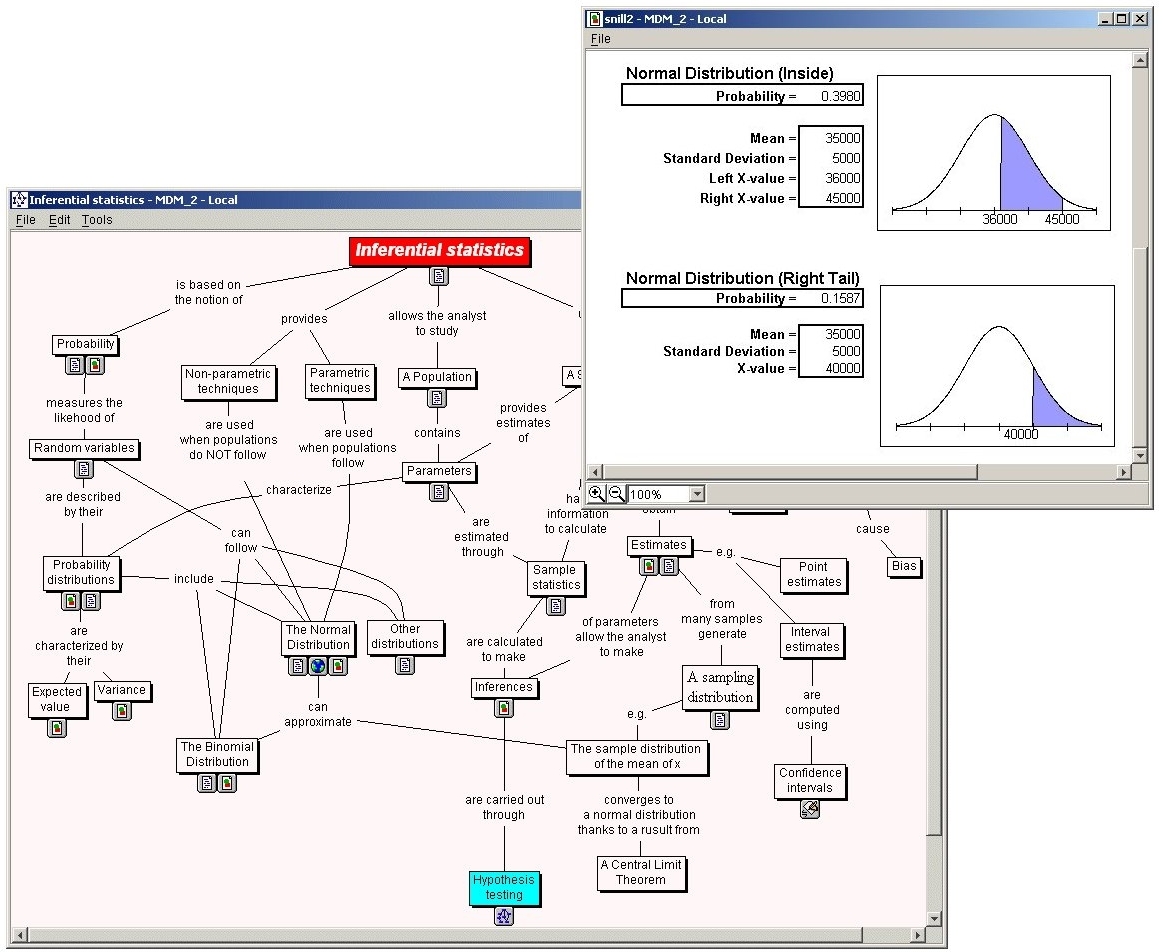The height and width of the screenshot is (952, 1163).
Task: Click the Standard Deviation field in Inside section
Action: (831, 158)
